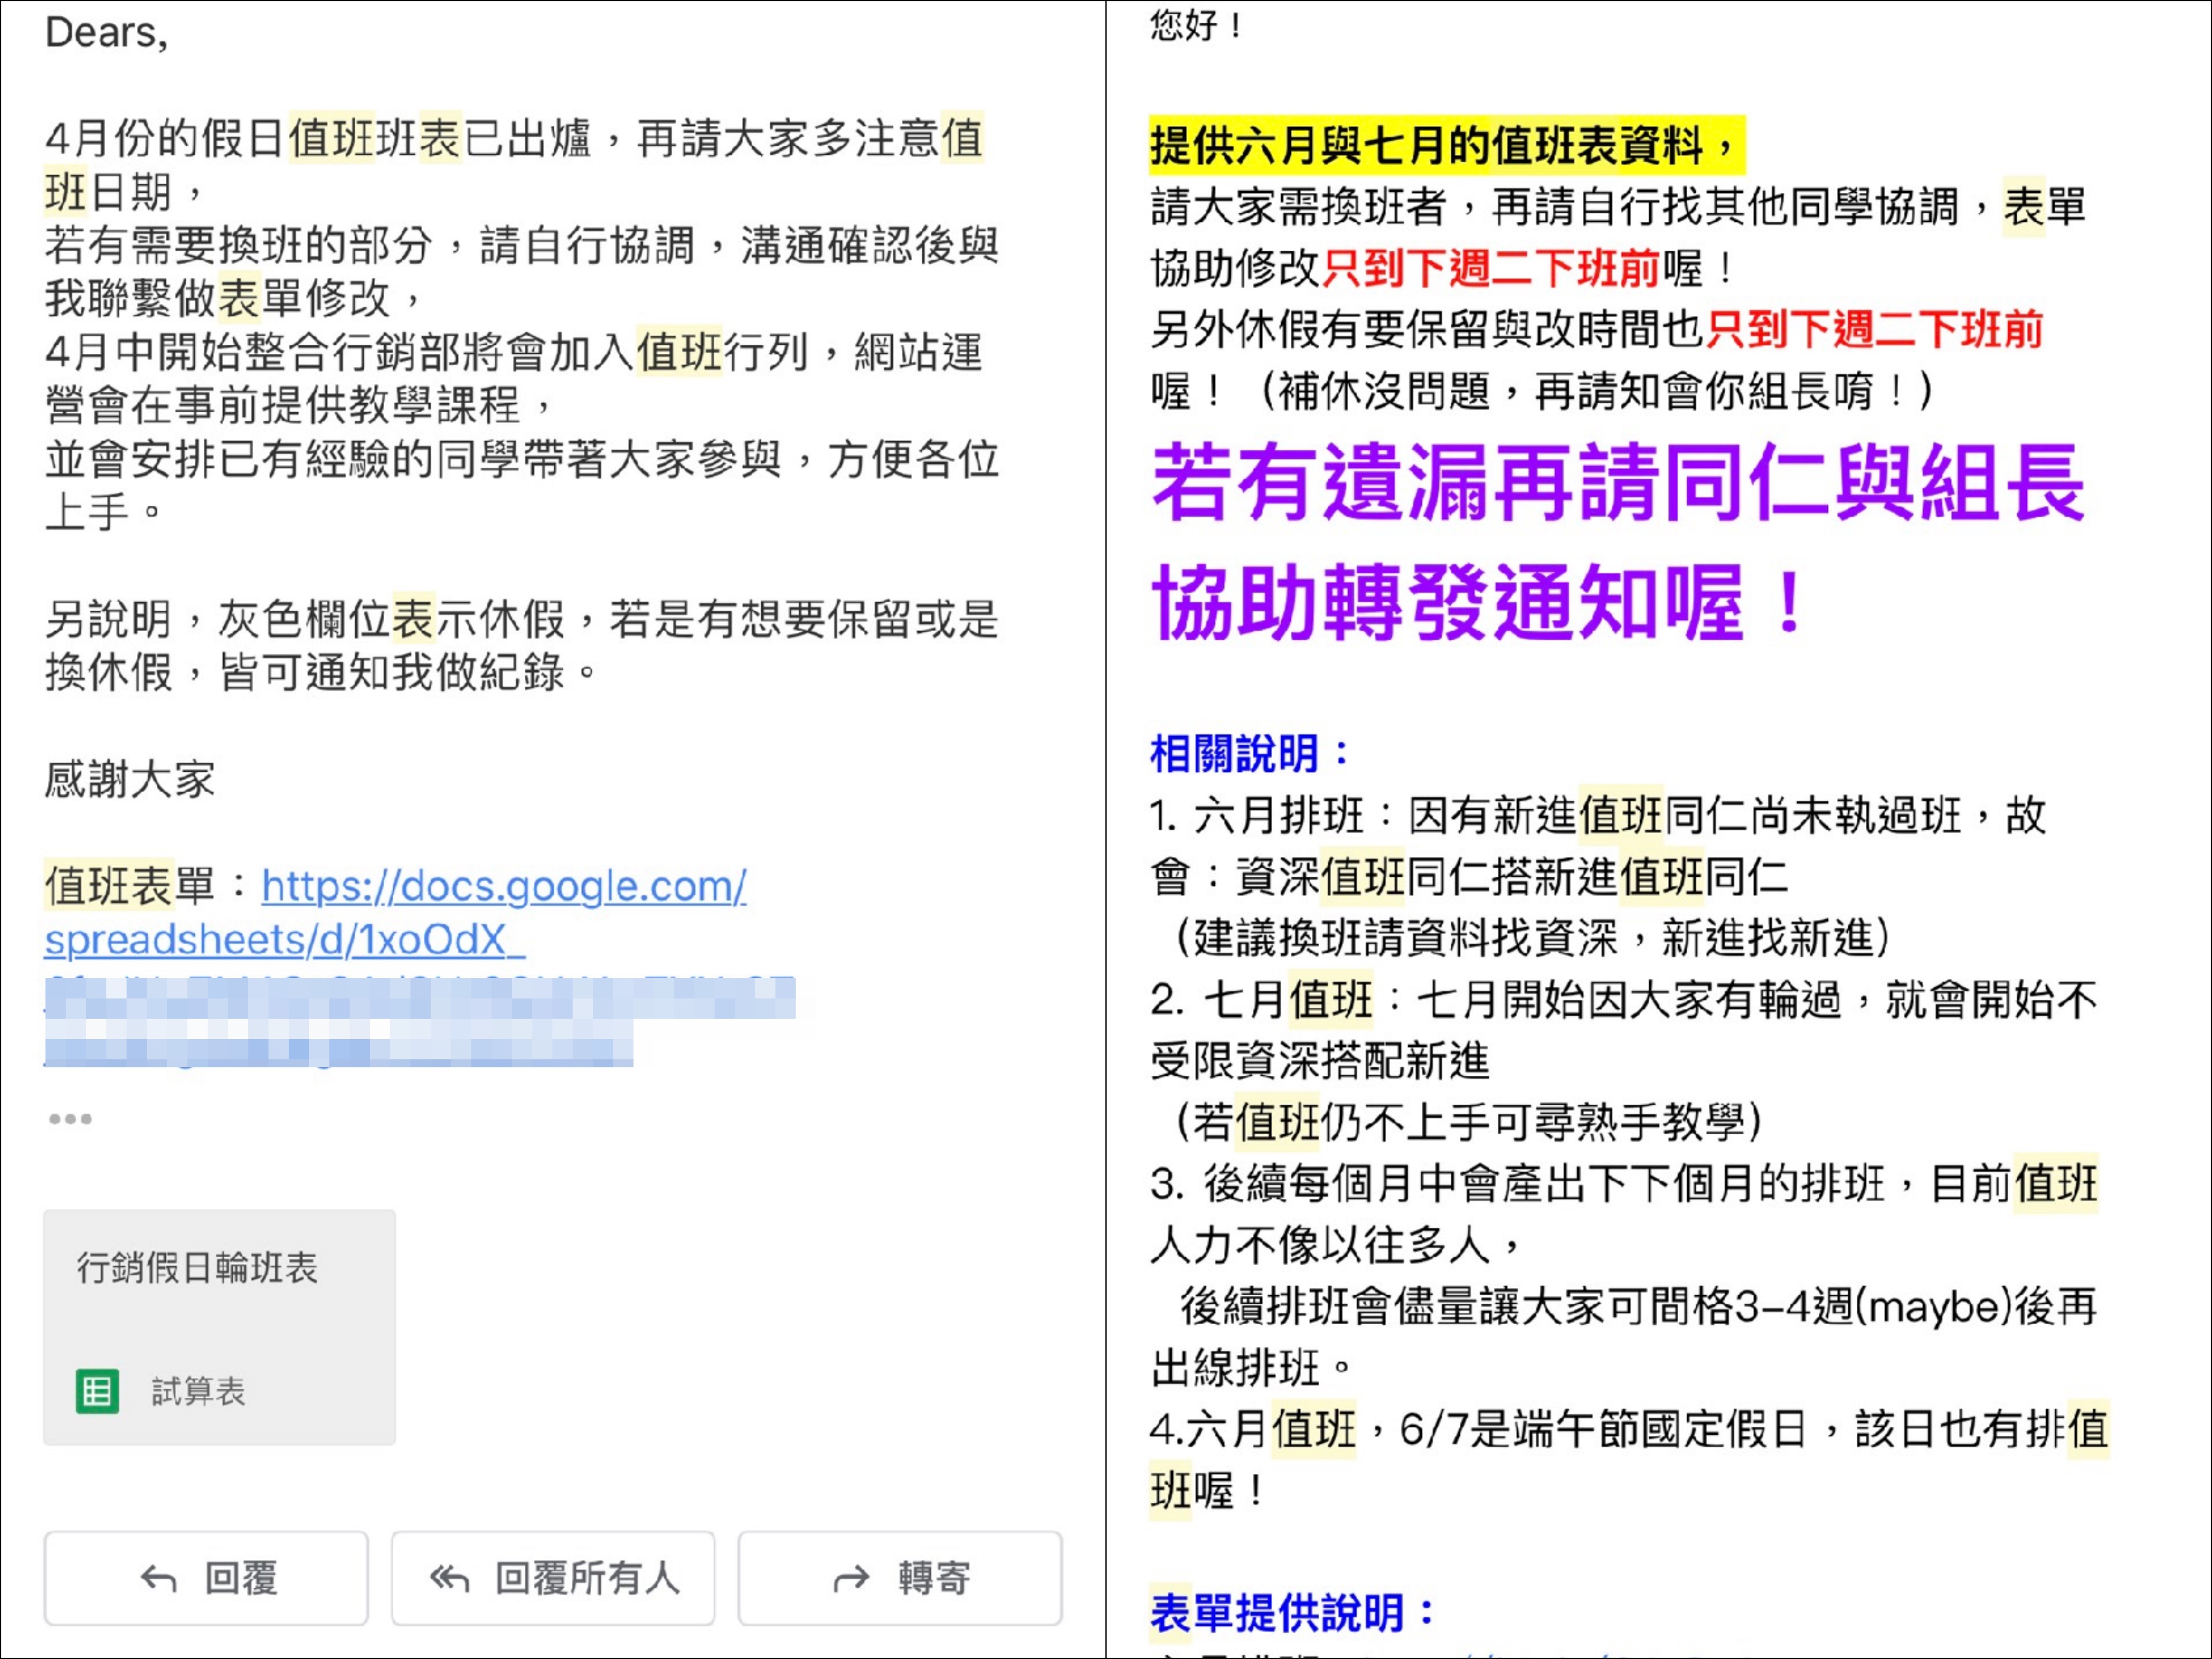Open the 行銷假日輪班表 attachment card
Screen dimensions: 2212x1659
pos(219,1327)
